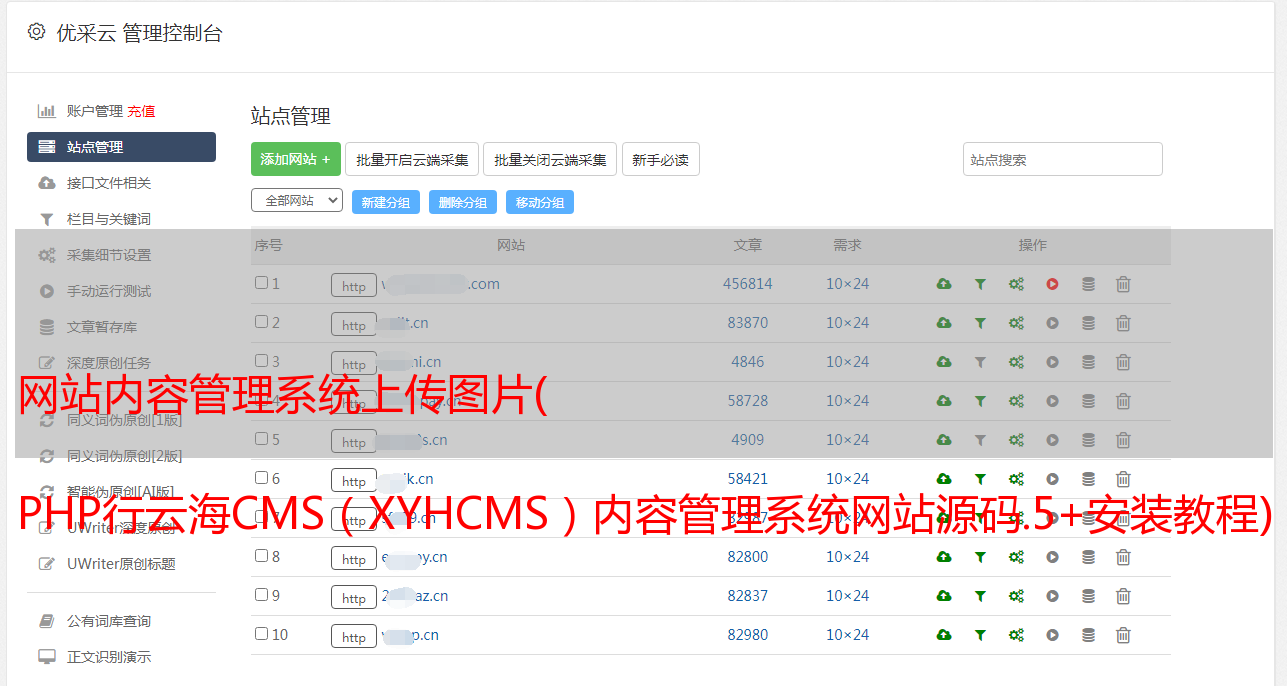Click the cloud upload icon in row 9

(944, 596)
